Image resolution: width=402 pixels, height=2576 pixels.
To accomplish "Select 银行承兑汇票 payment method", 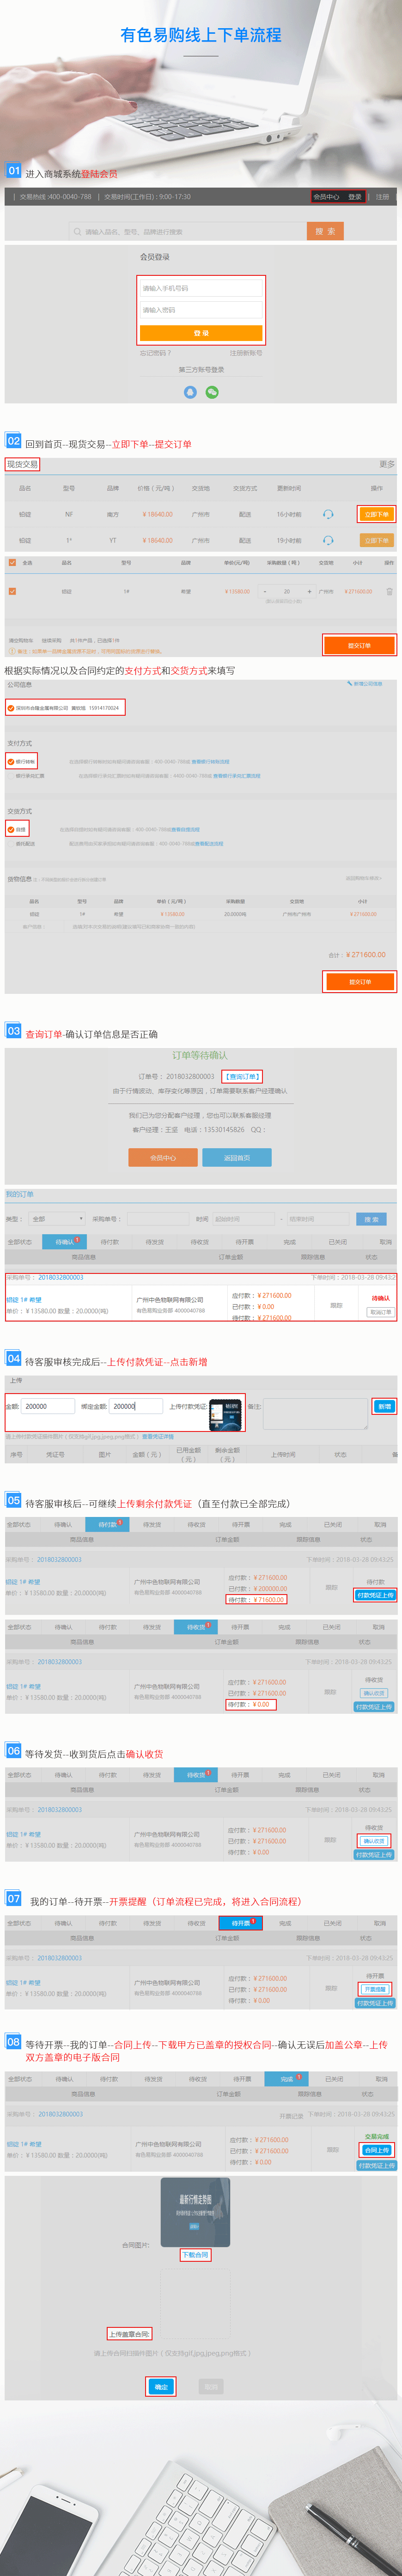I will 11,775.
